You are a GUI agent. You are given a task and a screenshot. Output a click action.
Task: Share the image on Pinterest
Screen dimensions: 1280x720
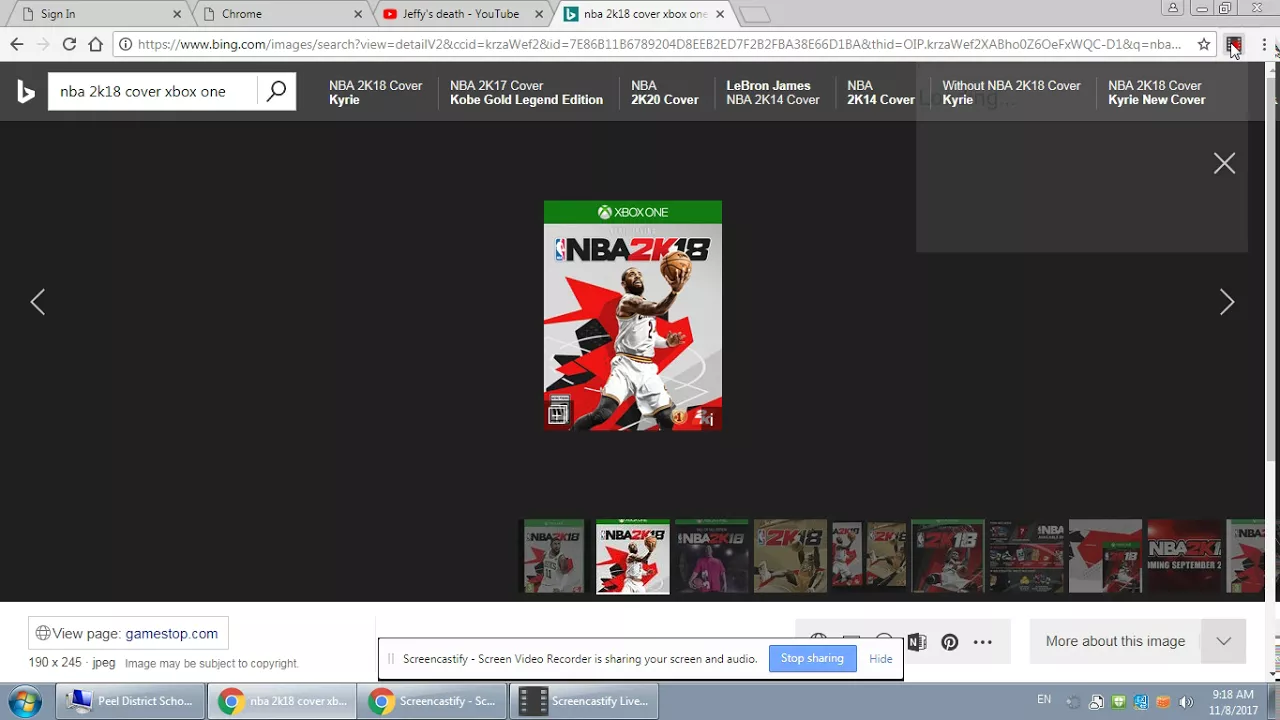950,642
